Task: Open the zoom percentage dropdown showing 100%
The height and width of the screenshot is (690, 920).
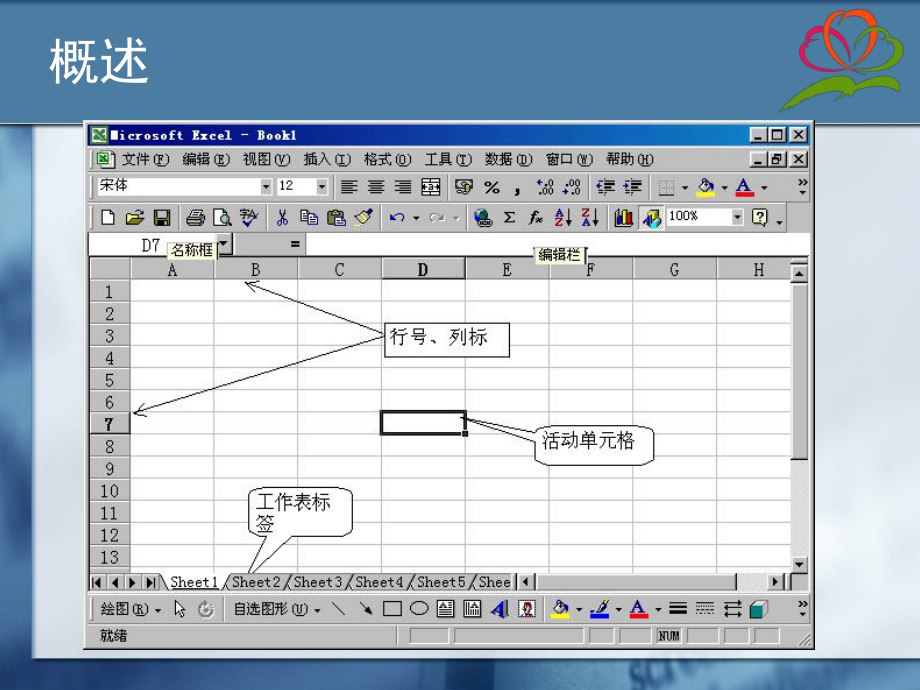Action: click(738, 217)
